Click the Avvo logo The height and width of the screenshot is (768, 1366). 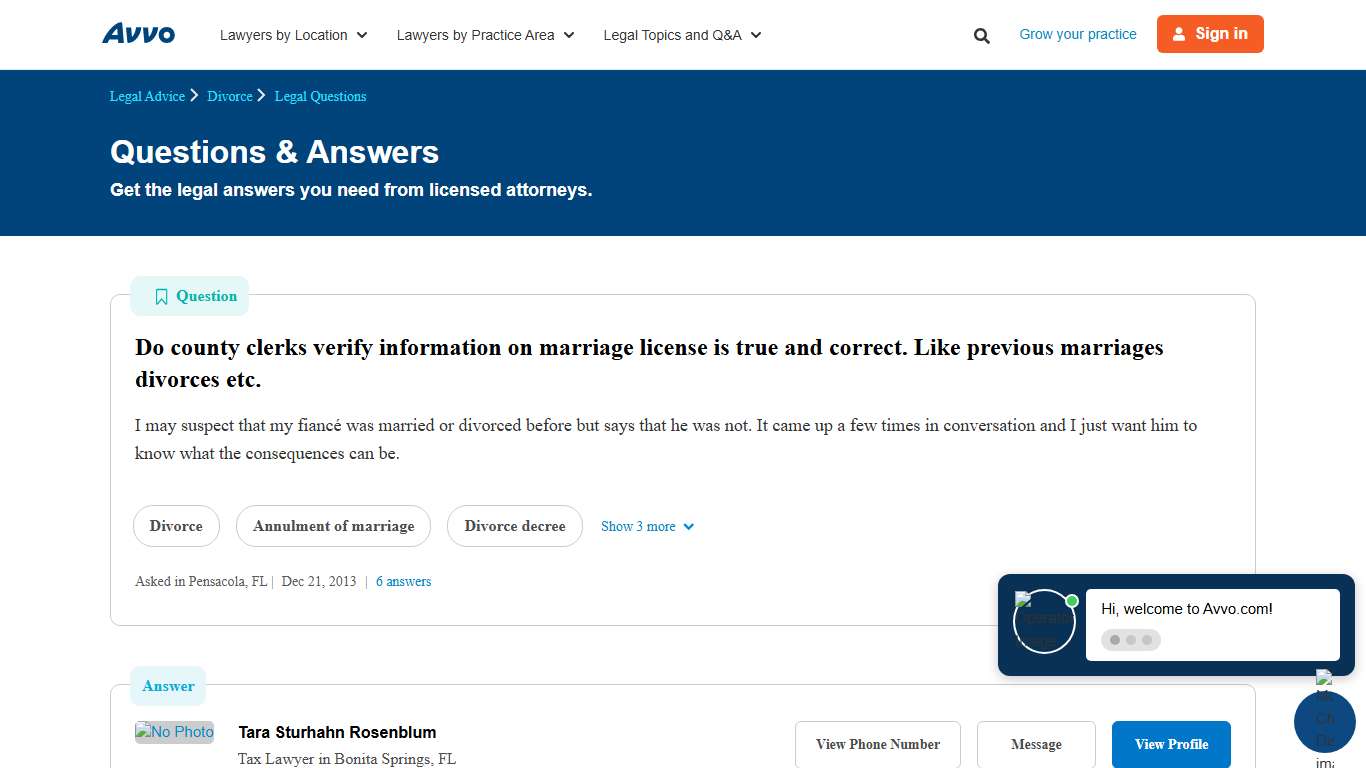[138, 33]
